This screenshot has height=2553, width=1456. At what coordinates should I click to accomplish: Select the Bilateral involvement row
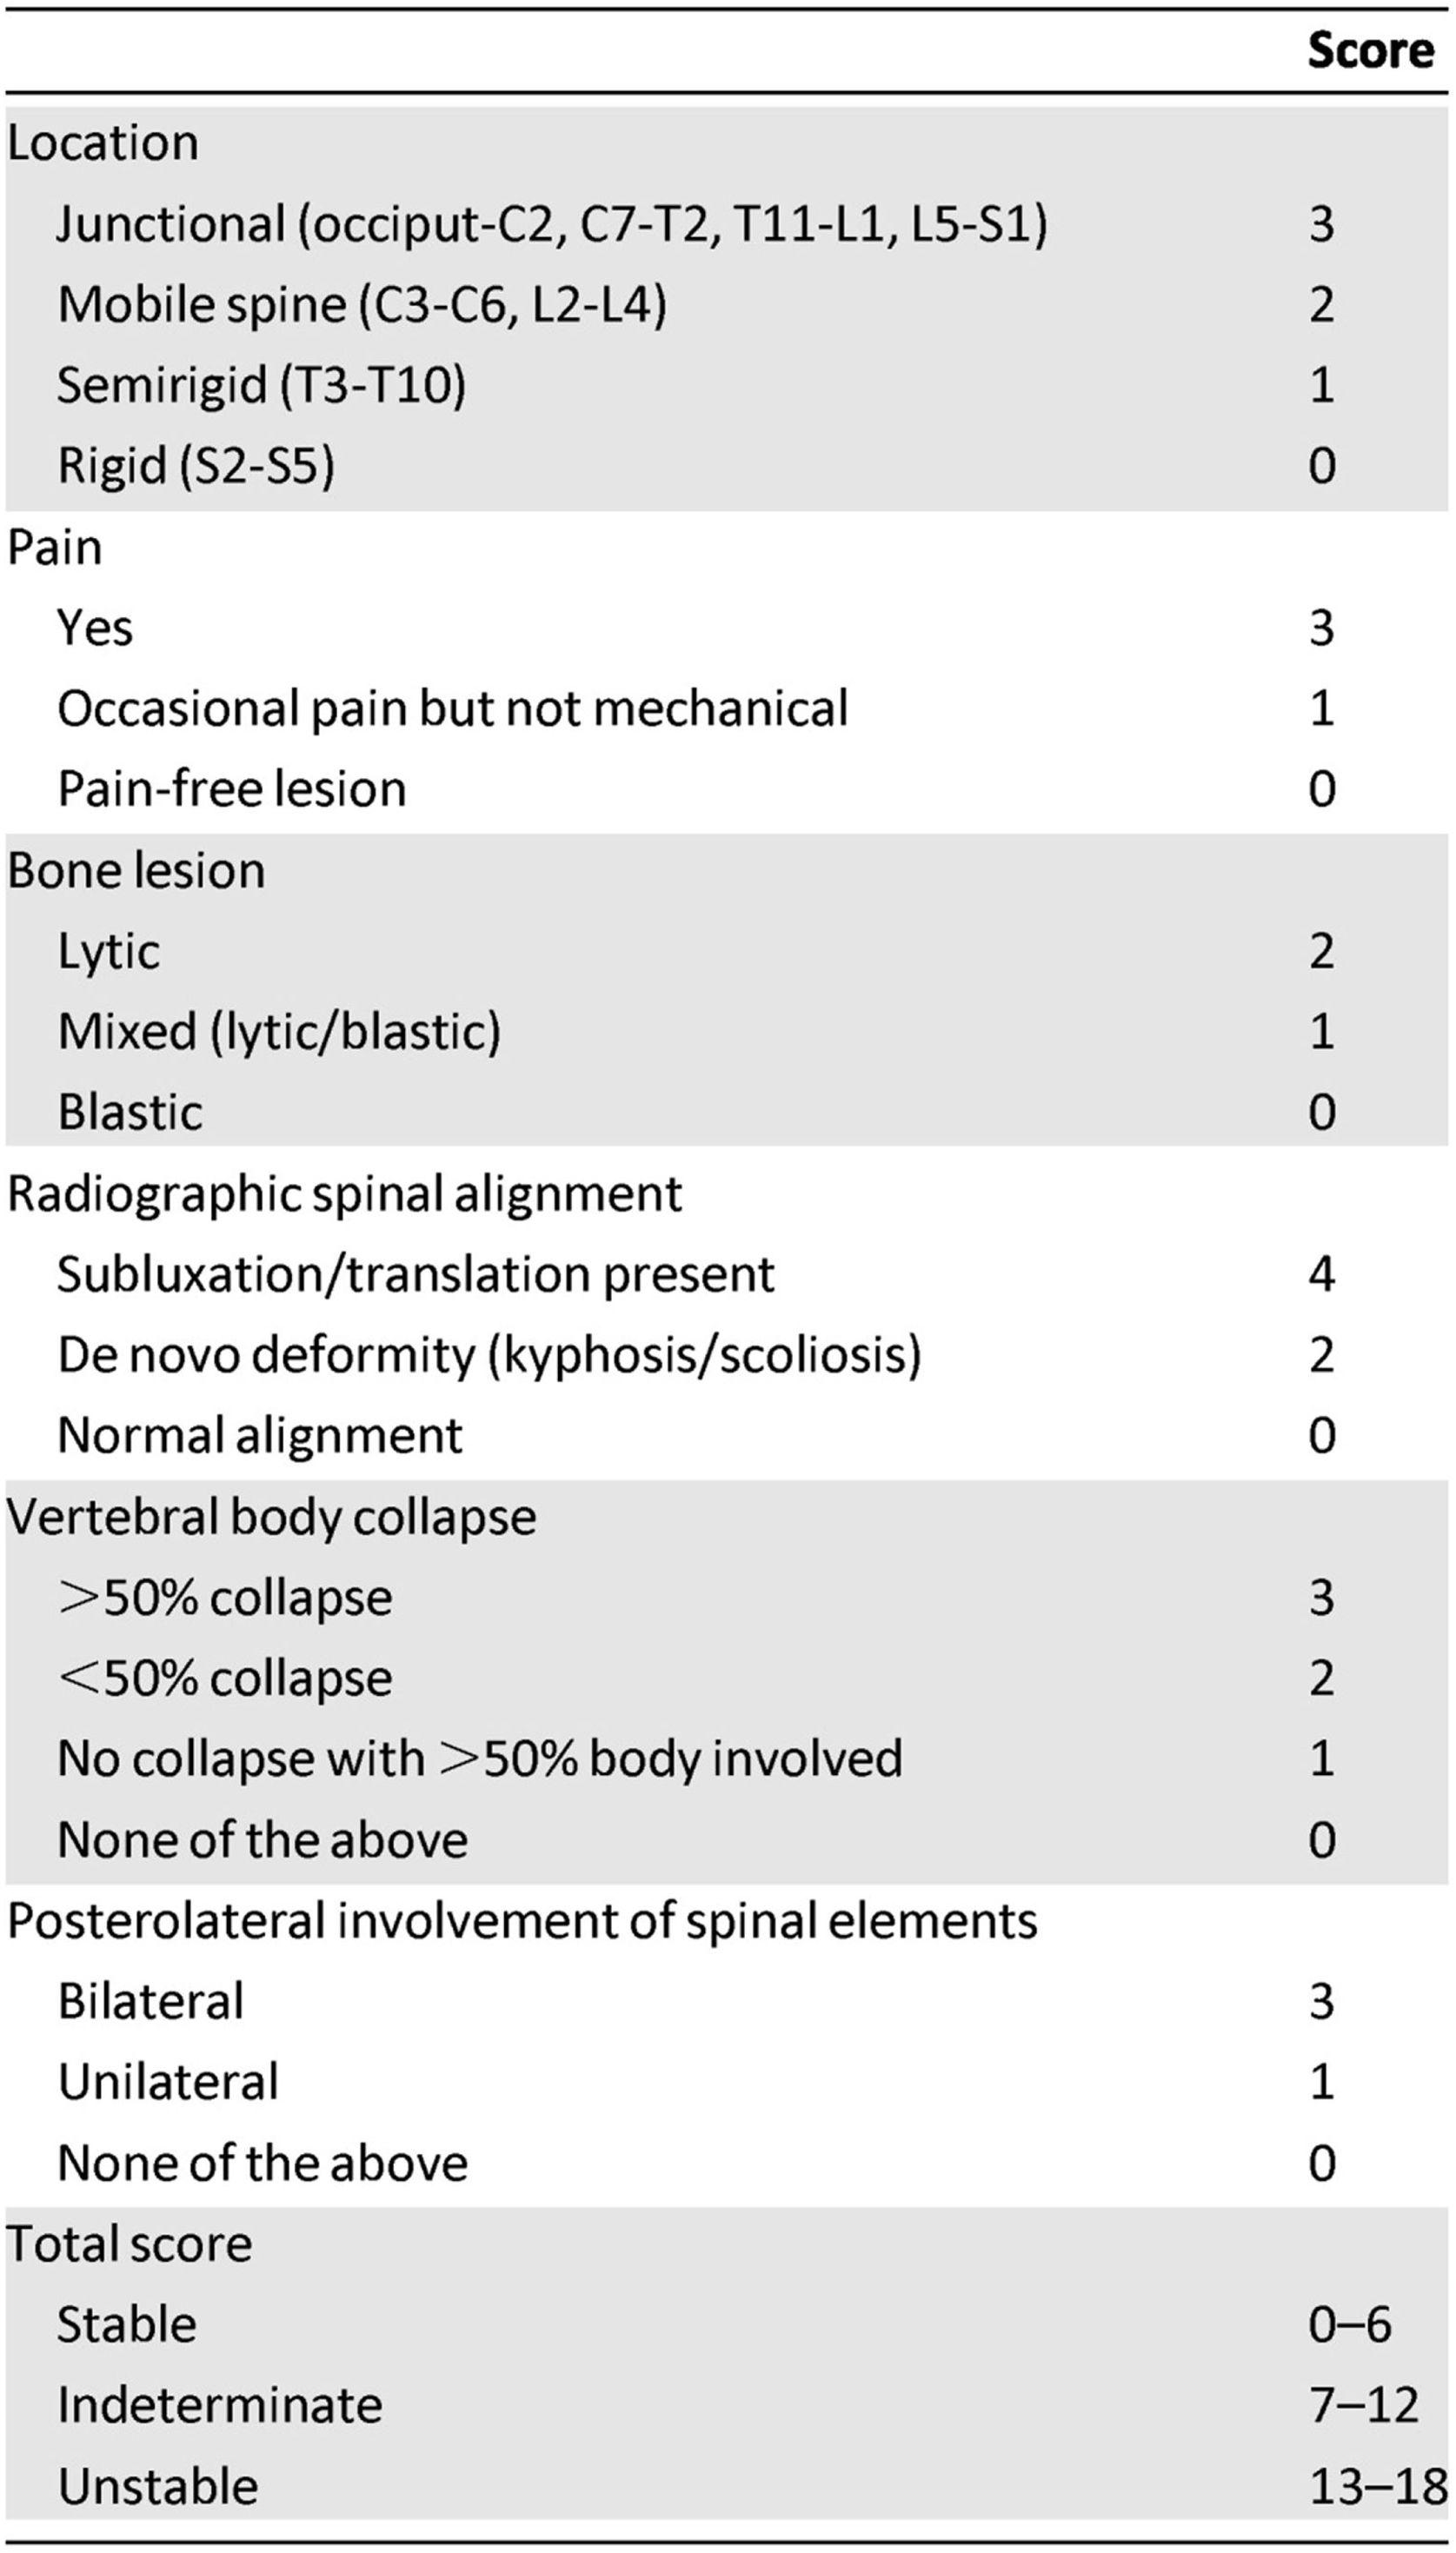[151, 2001]
